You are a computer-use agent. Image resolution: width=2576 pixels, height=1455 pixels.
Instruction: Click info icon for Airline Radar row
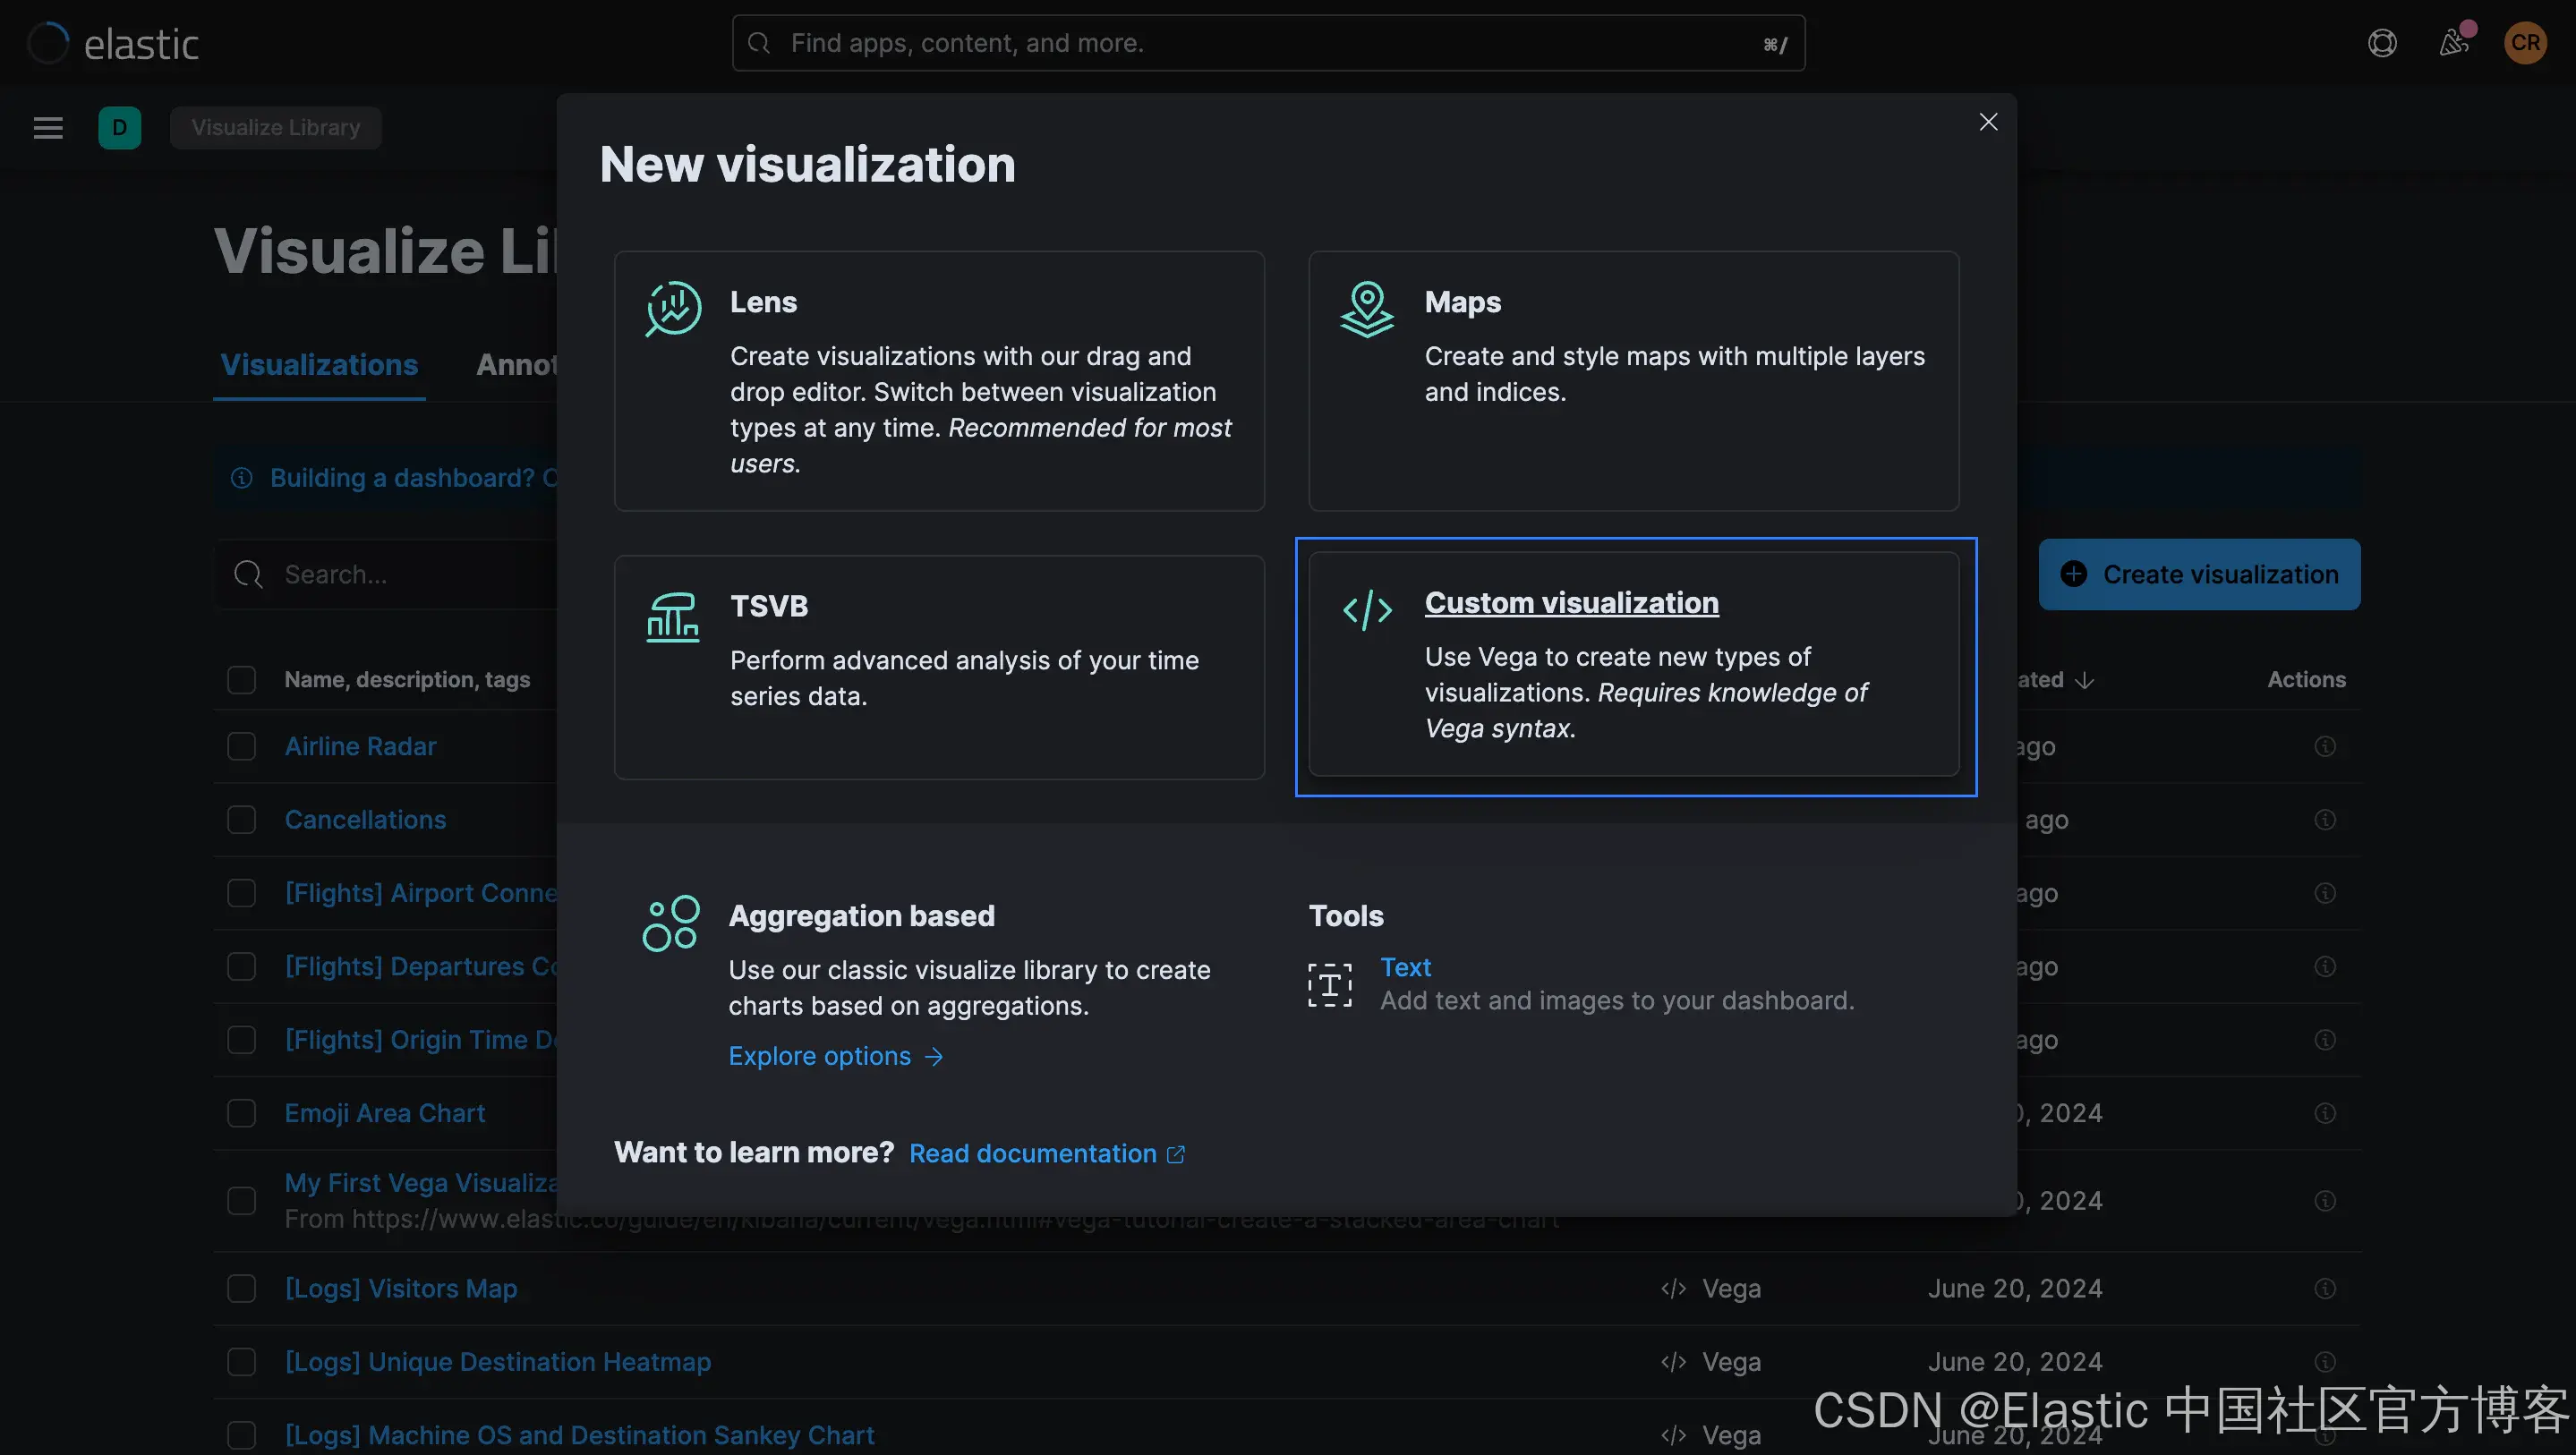tap(2325, 746)
